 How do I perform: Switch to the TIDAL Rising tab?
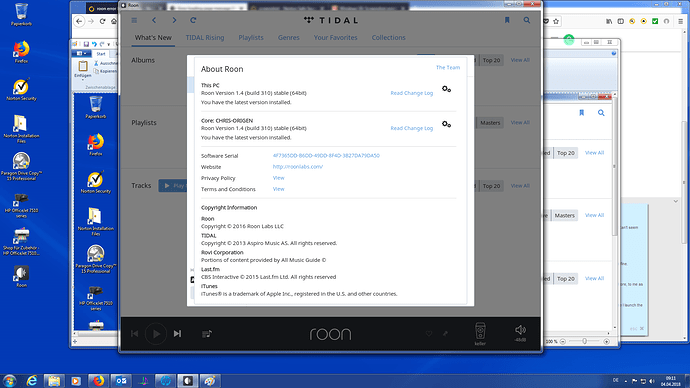(x=205, y=37)
